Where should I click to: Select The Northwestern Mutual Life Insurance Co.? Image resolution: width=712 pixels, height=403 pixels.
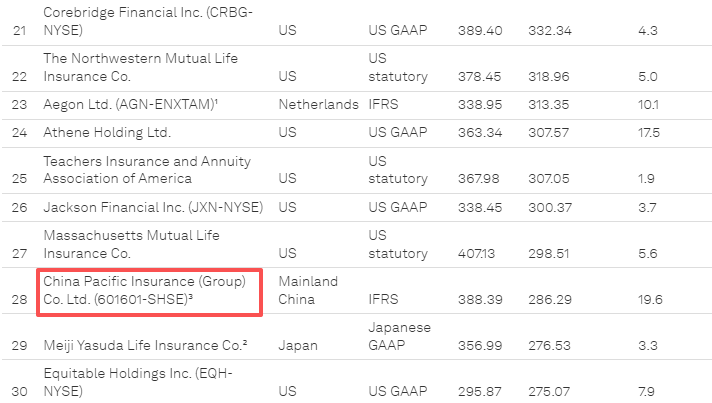[144, 67]
